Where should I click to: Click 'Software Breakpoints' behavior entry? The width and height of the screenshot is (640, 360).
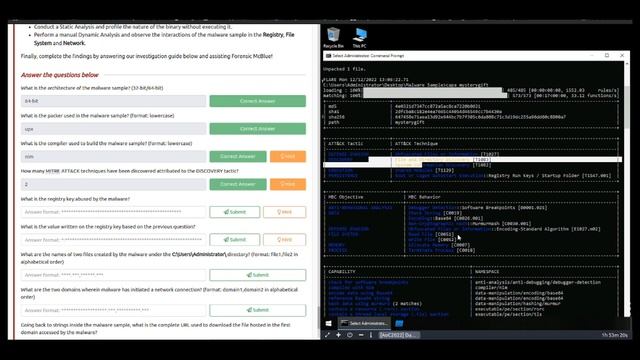point(488,207)
